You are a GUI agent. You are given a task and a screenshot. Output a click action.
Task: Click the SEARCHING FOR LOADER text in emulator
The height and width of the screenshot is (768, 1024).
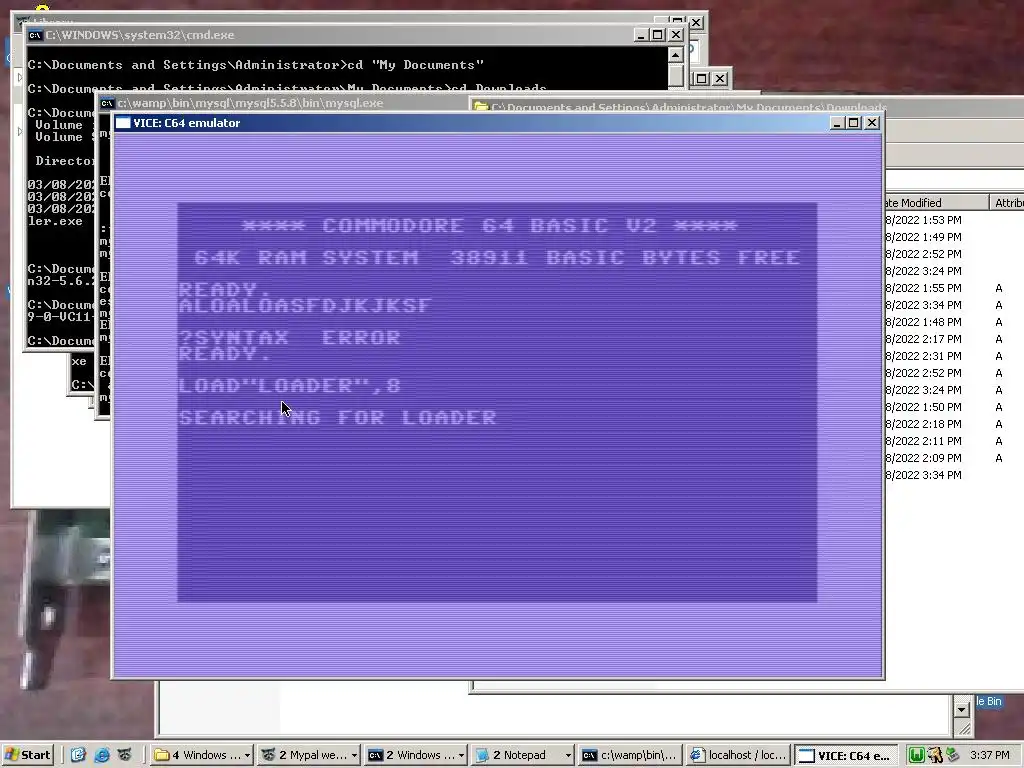click(338, 417)
